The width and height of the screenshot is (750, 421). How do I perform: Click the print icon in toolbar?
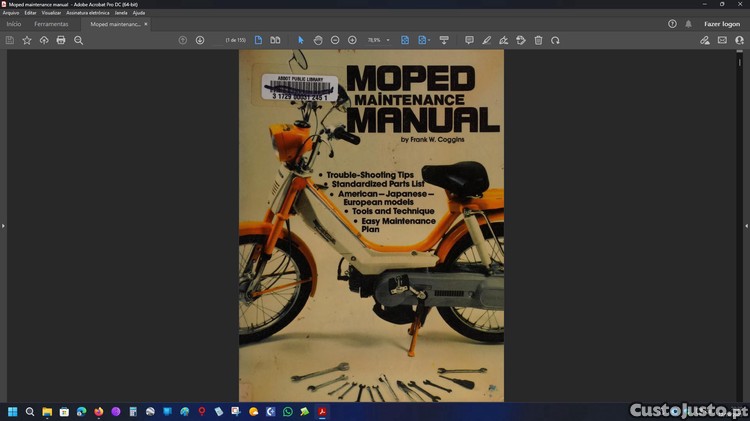[x=61, y=40]
